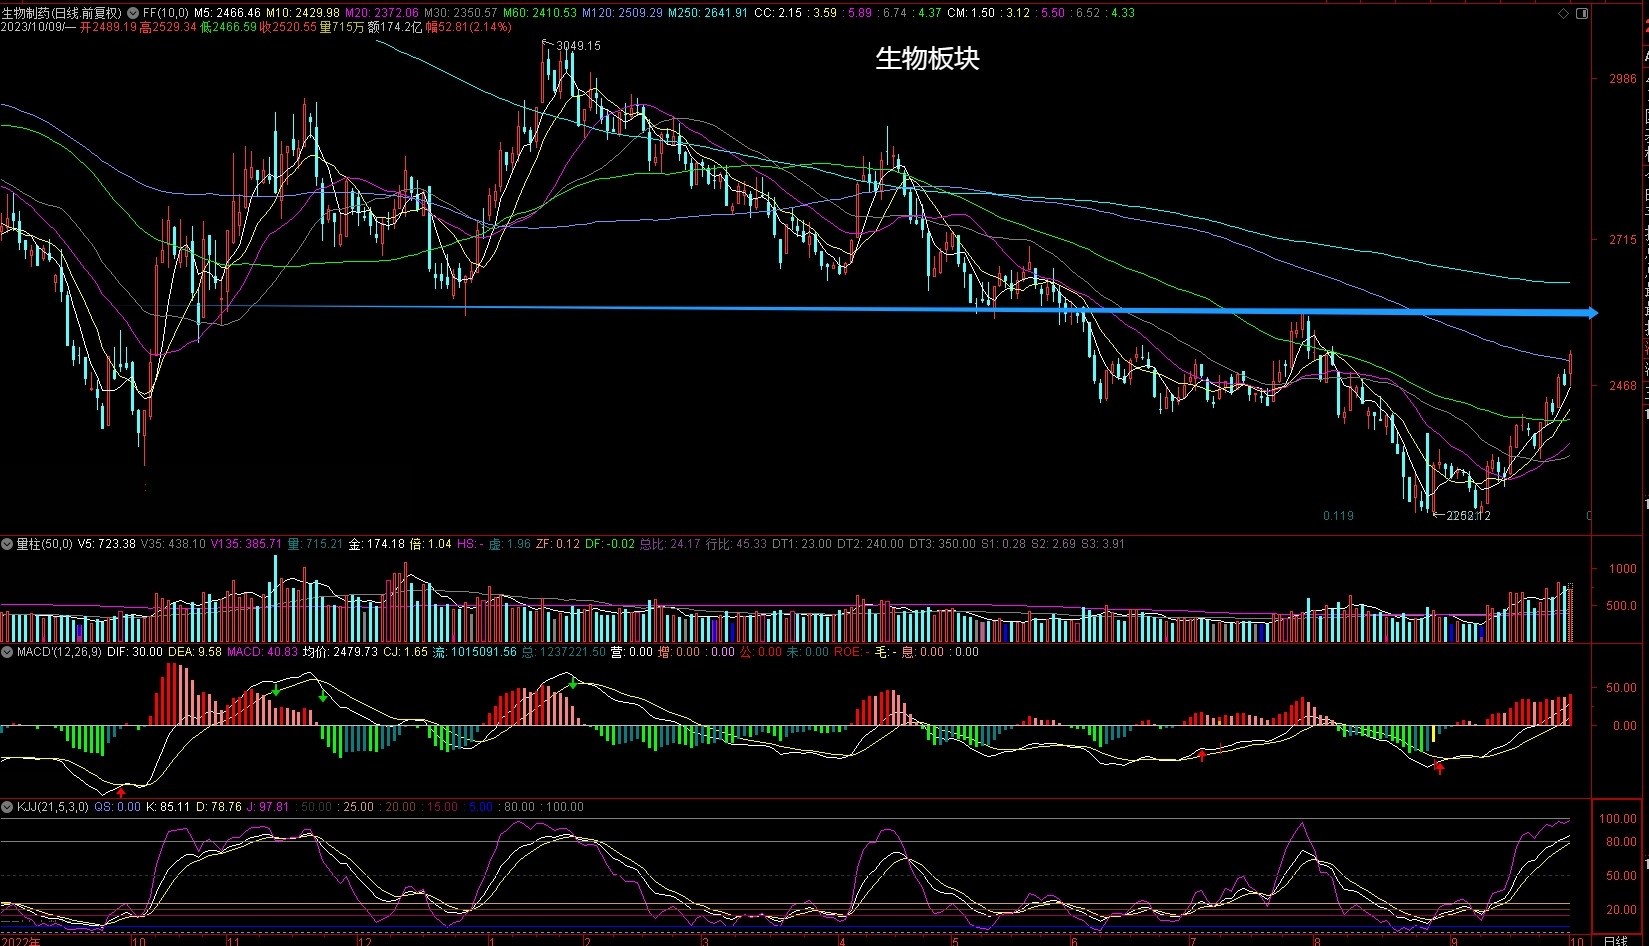Select the 生物制药(日线.前复权) chart title
This screenshot has width=1649, height=946.
(x=61, y=13)
